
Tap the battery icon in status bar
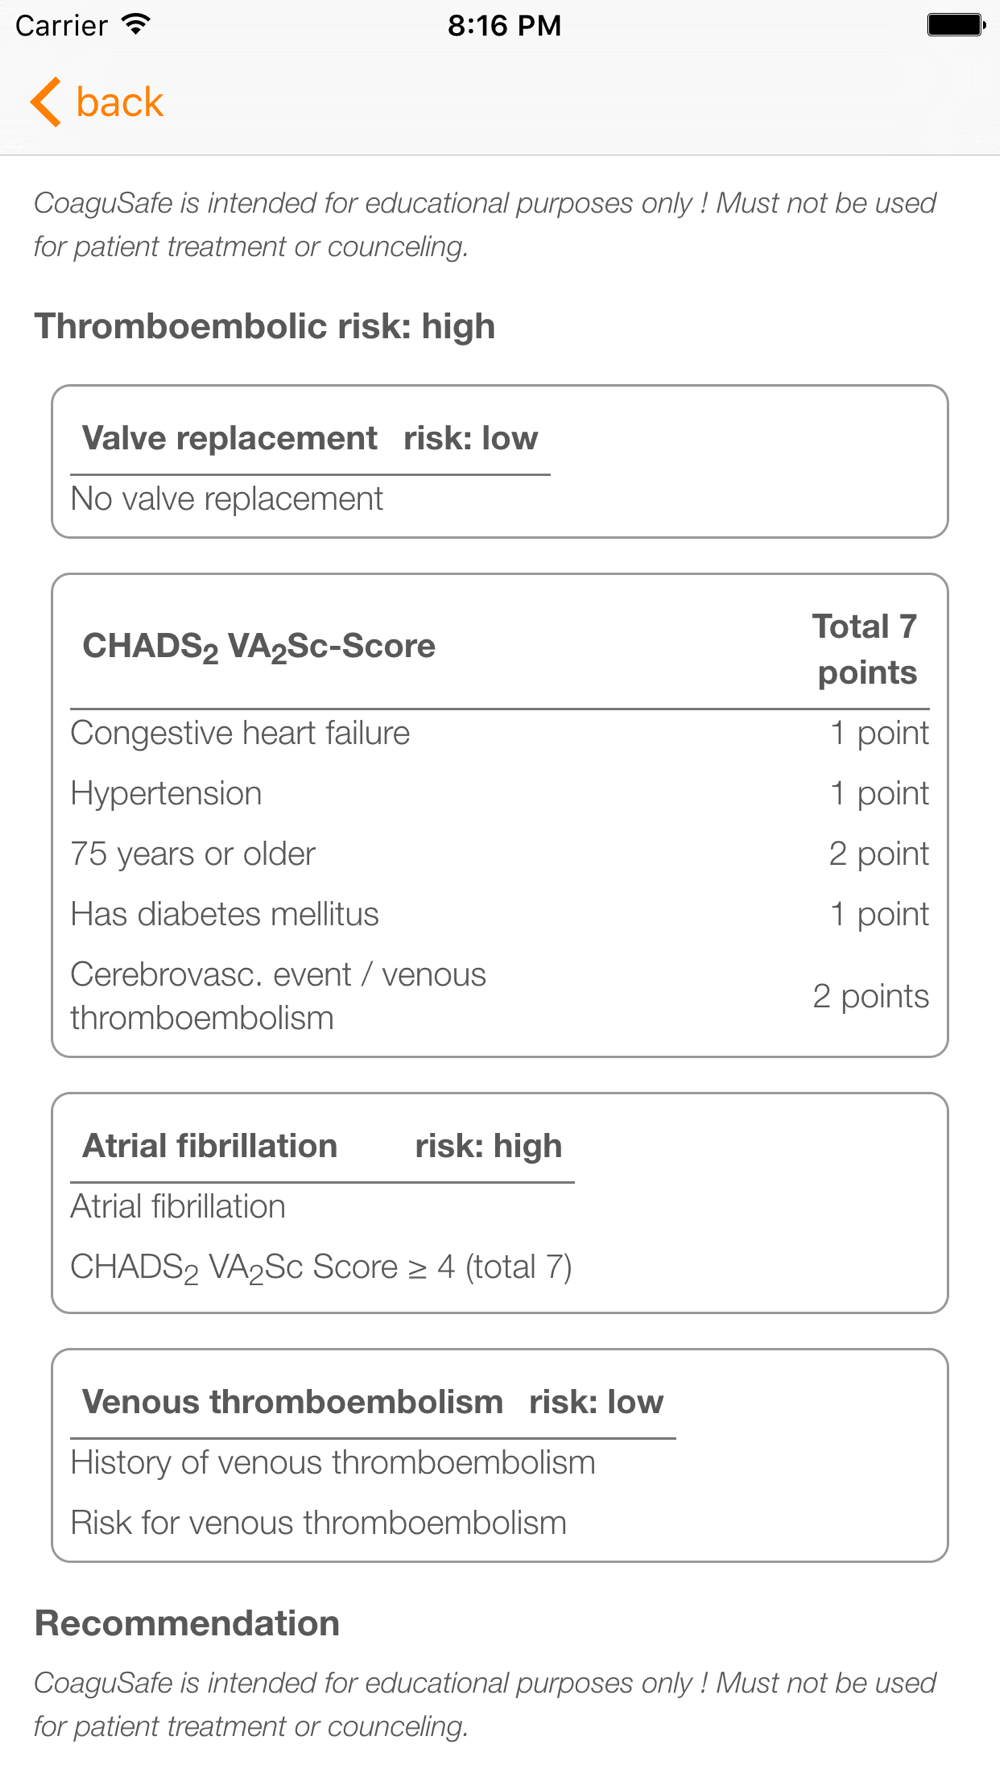tap(955, 24)
